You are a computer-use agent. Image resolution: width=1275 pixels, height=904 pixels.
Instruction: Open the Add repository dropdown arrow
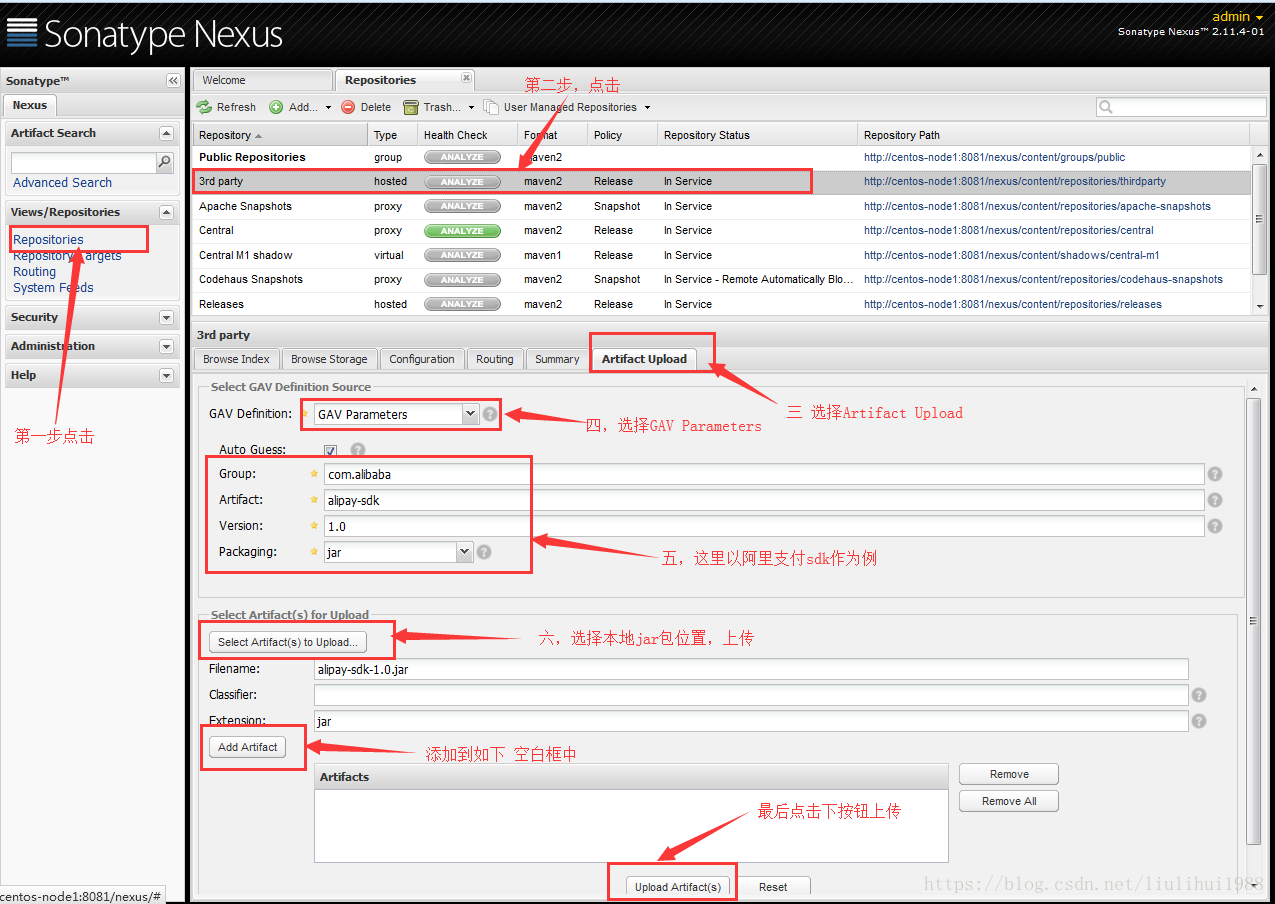[x=328, y=107]
